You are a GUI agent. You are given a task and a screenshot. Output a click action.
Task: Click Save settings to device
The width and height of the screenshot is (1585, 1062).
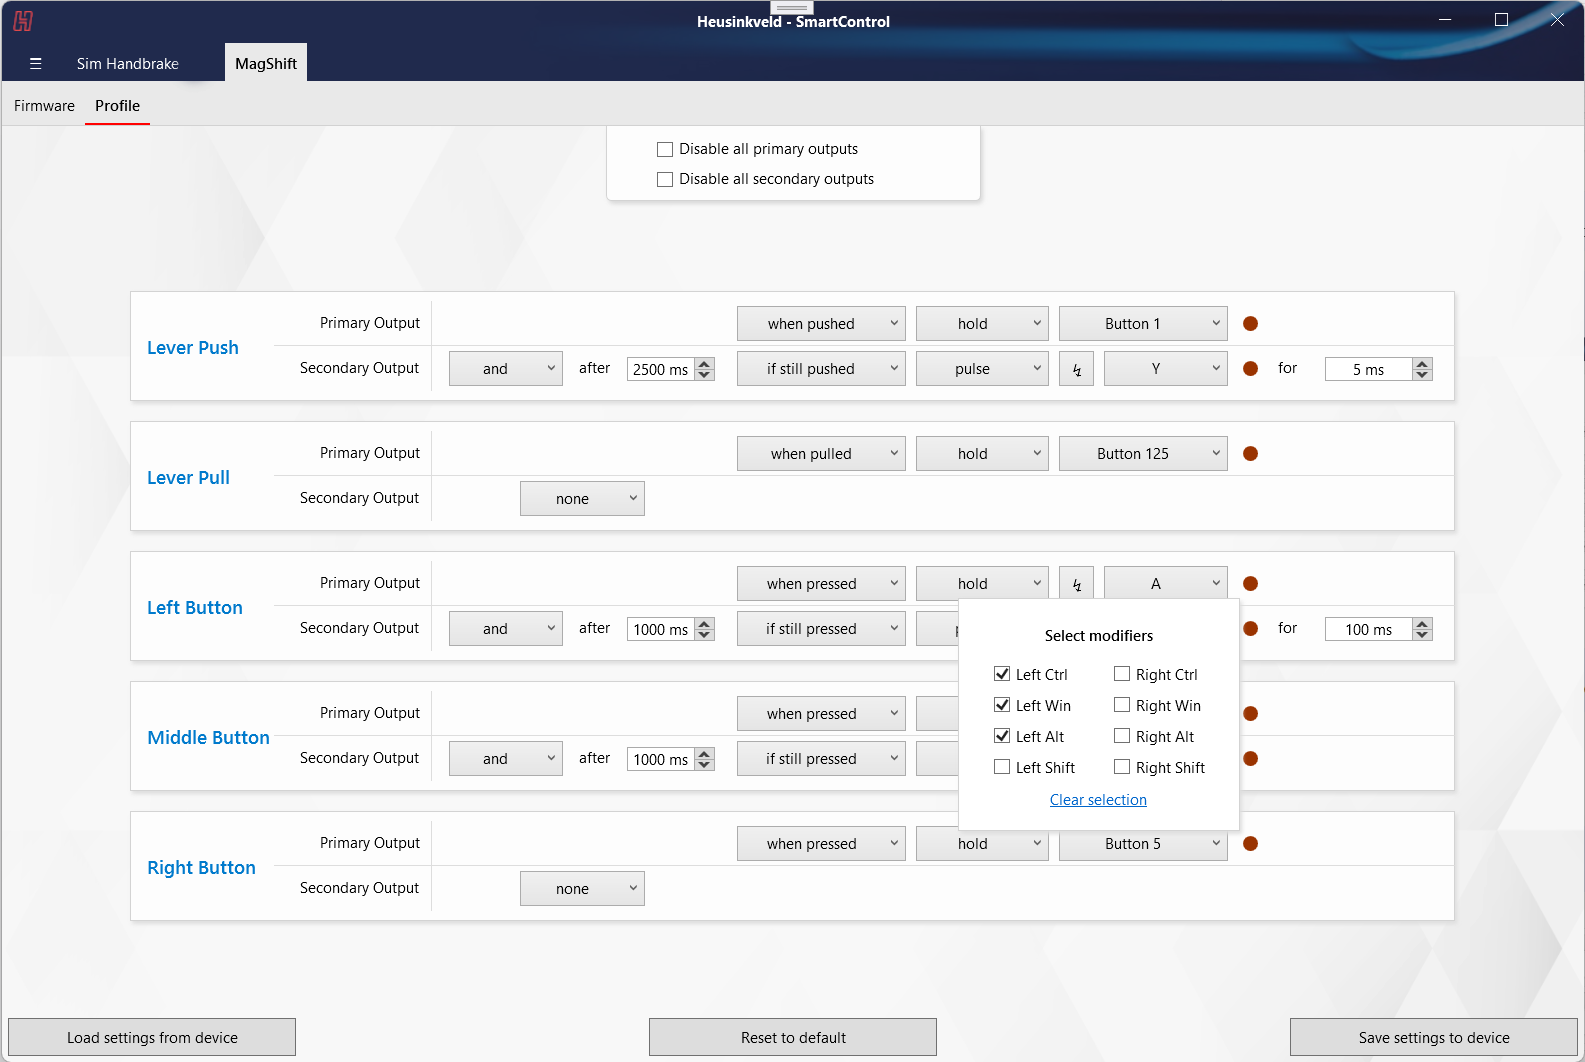[x=1434, y=1037]
